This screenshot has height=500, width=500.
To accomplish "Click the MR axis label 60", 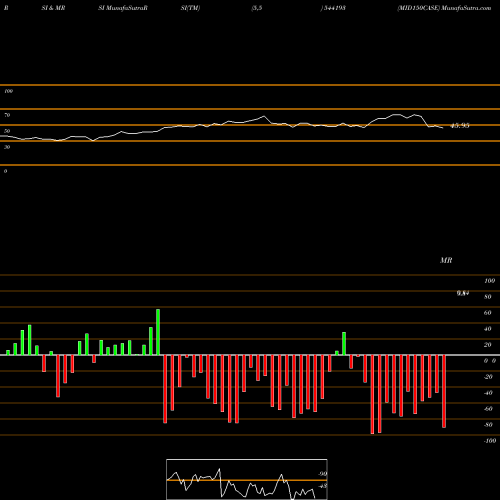I will (x=488, y=313).
